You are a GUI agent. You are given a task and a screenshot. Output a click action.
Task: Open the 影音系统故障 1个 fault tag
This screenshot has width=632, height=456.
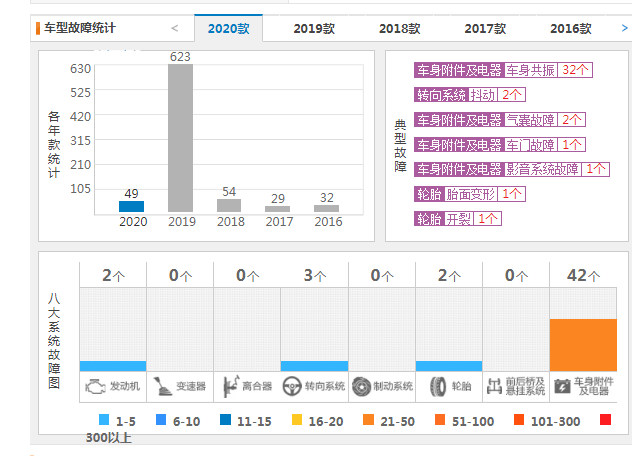[x=512, y=169]
